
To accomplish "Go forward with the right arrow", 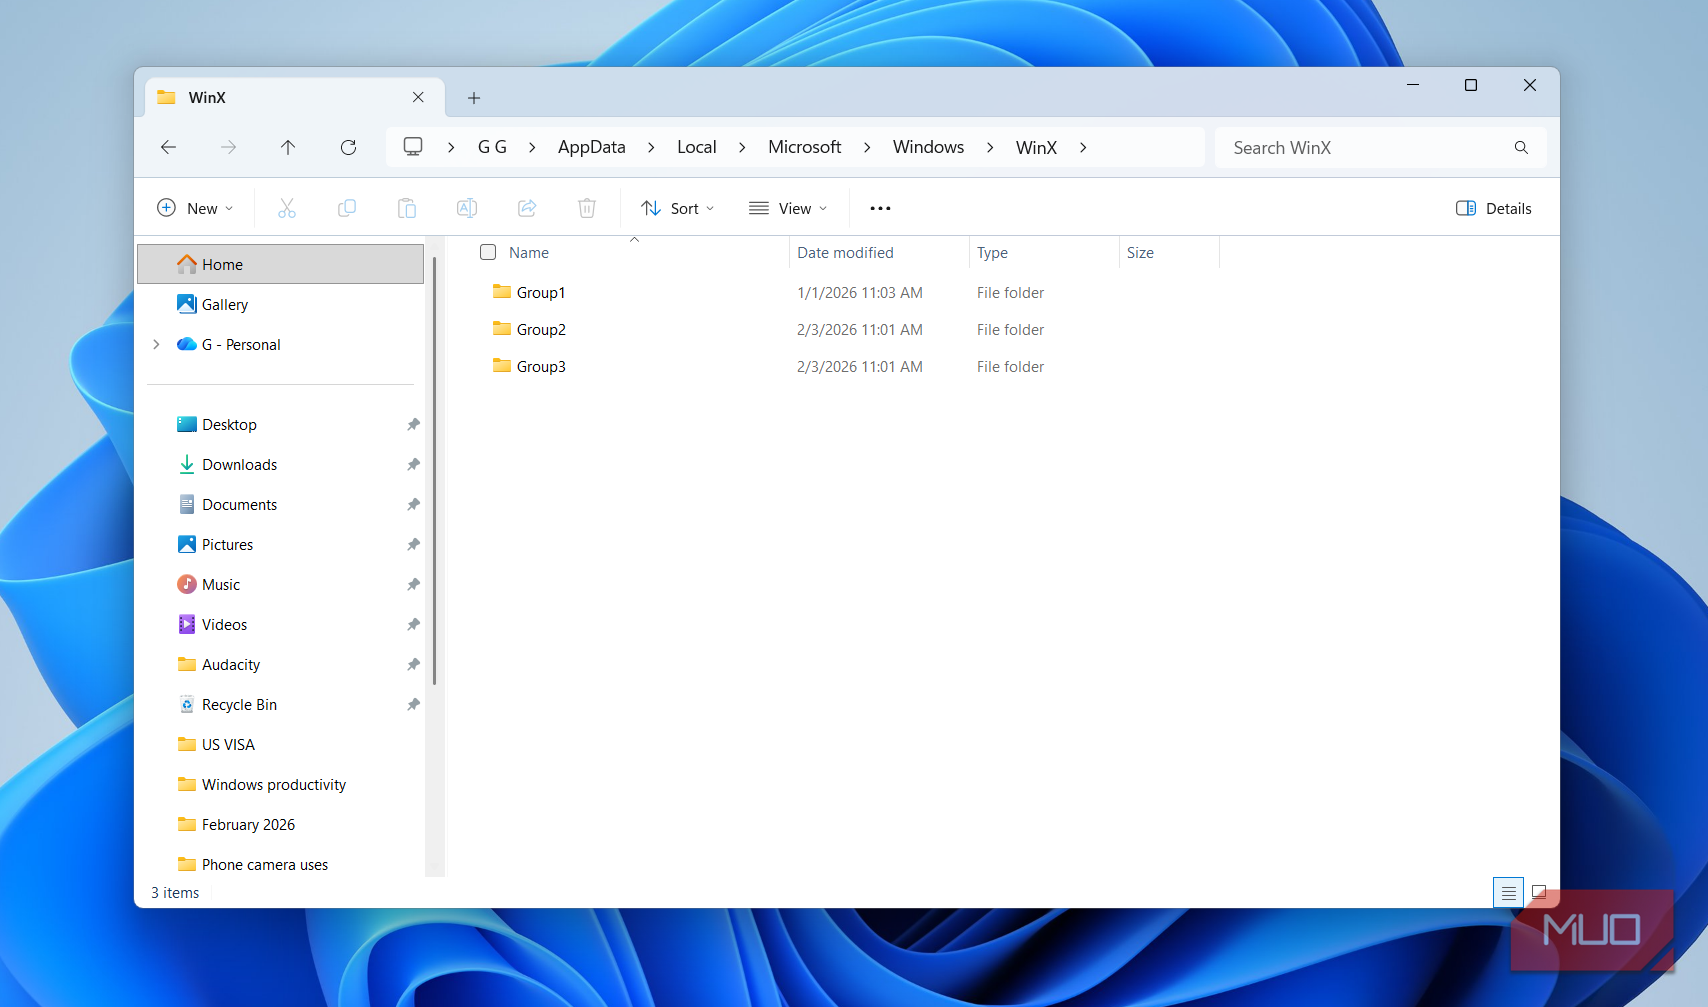I will point(229,147).
